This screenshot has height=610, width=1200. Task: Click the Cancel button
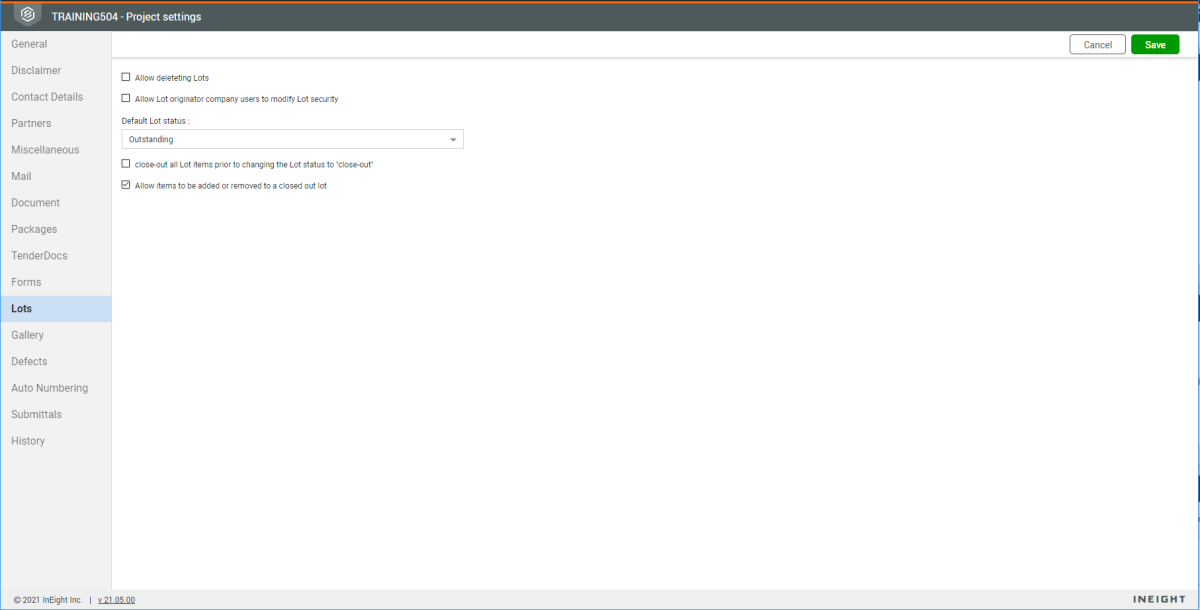tap(1097, 45)
